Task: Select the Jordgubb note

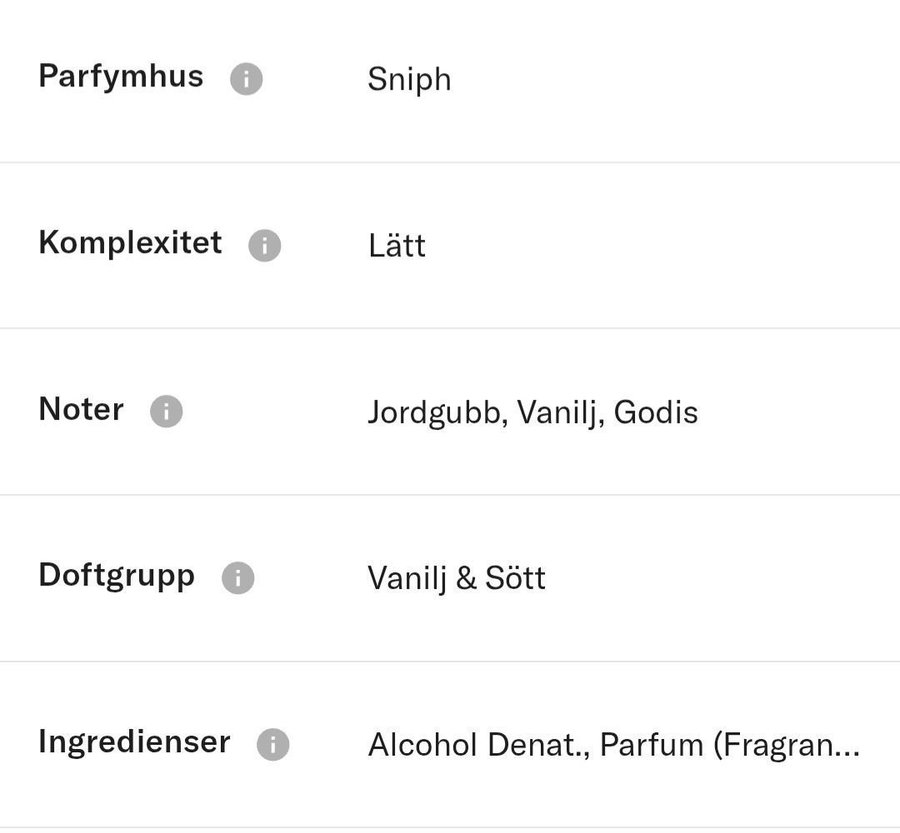Action: [432, 412]
